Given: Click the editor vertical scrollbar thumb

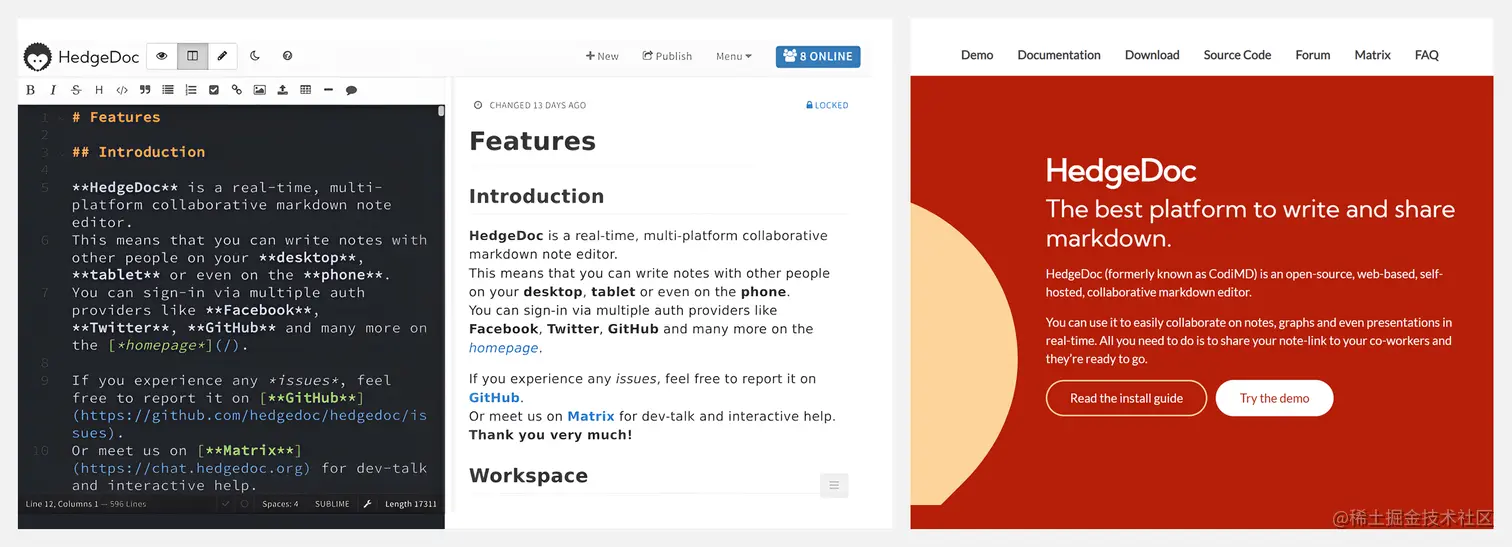Looking at the screenshot, I should pyautogui.click(x=441, y=112).
